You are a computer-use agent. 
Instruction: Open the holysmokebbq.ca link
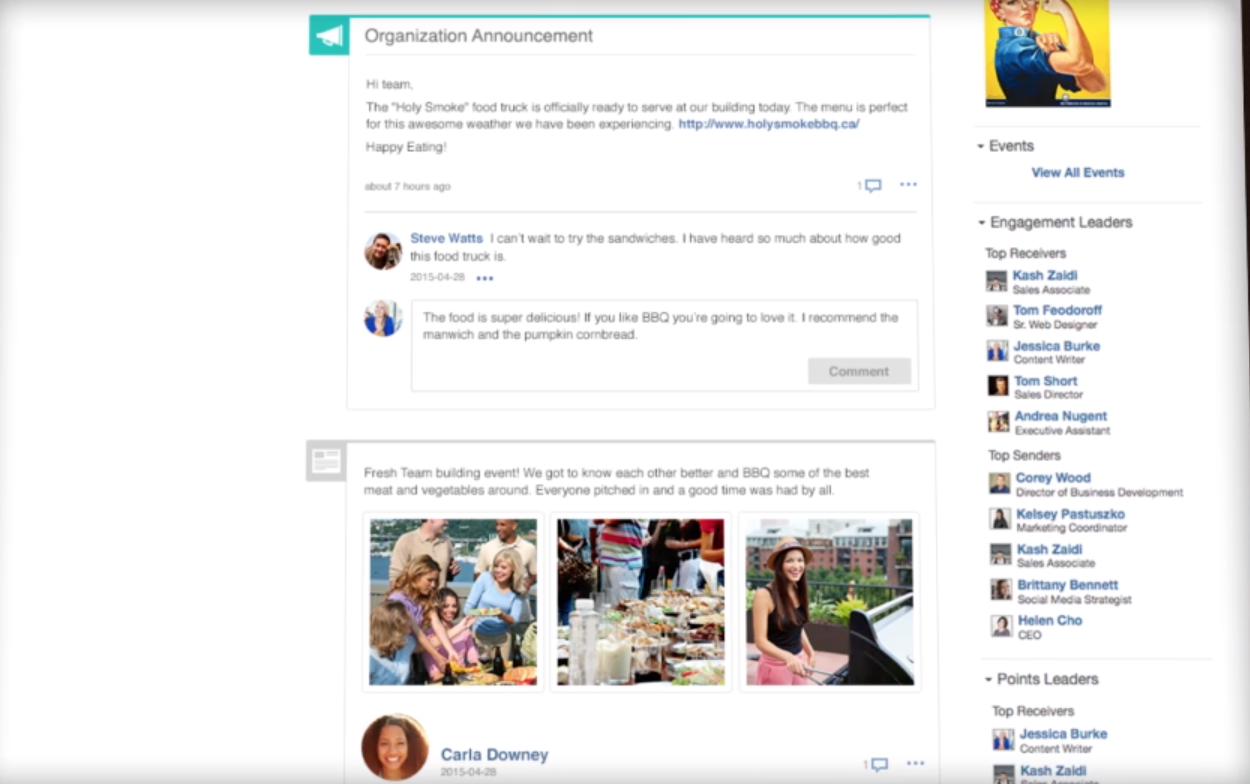click(768, 124)
